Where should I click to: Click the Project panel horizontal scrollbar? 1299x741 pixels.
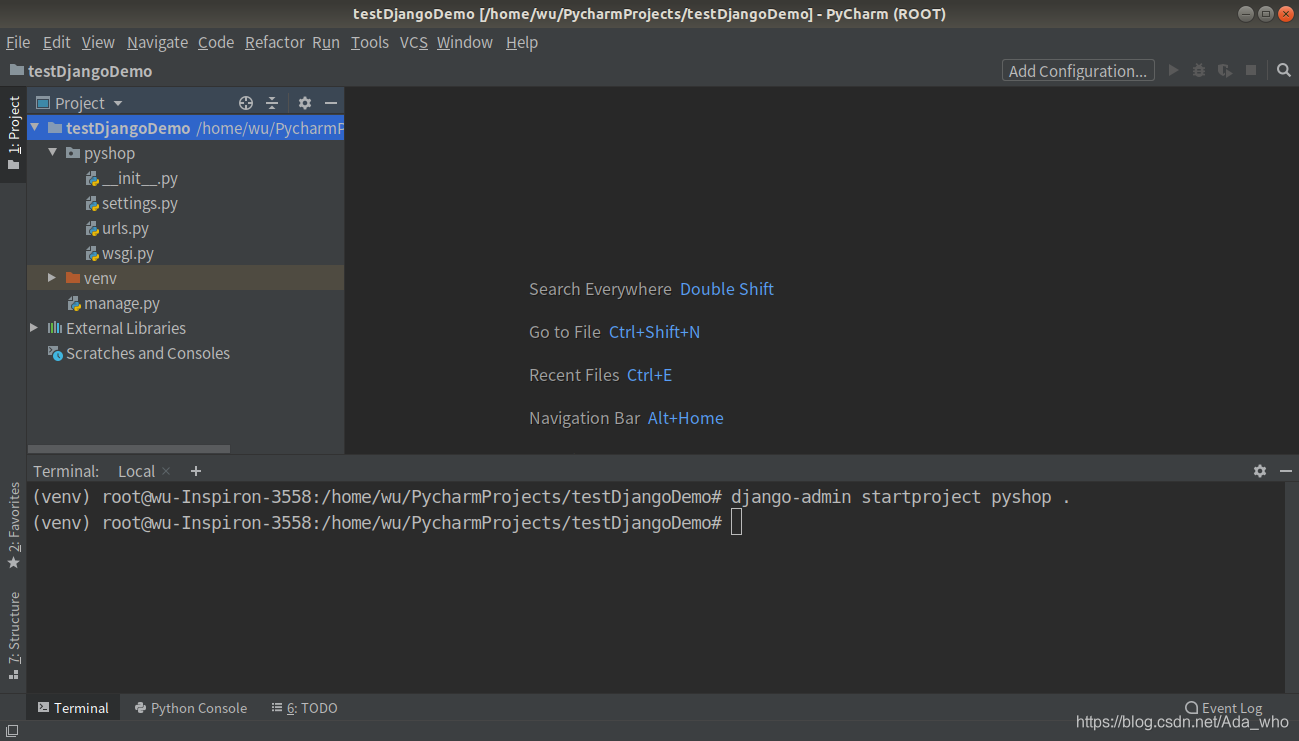pos(129,449)
